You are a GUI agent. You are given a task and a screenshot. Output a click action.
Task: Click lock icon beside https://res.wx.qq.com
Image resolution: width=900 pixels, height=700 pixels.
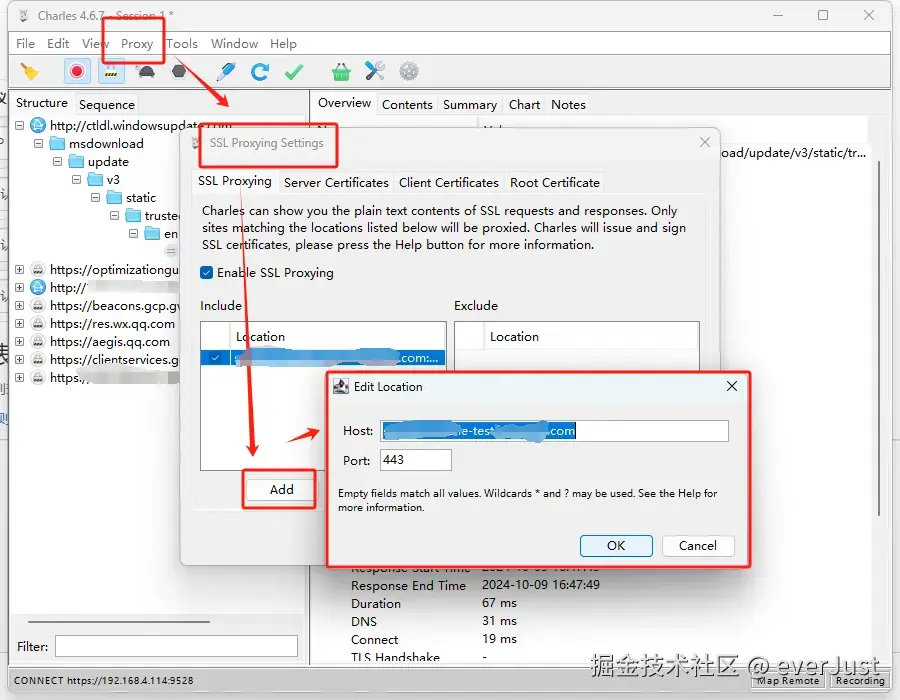(38, 324)
